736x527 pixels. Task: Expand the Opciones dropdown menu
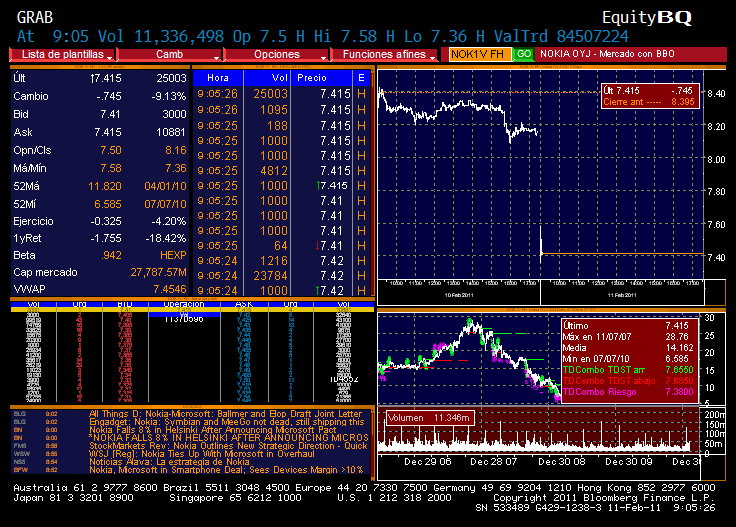click(276, 54)
